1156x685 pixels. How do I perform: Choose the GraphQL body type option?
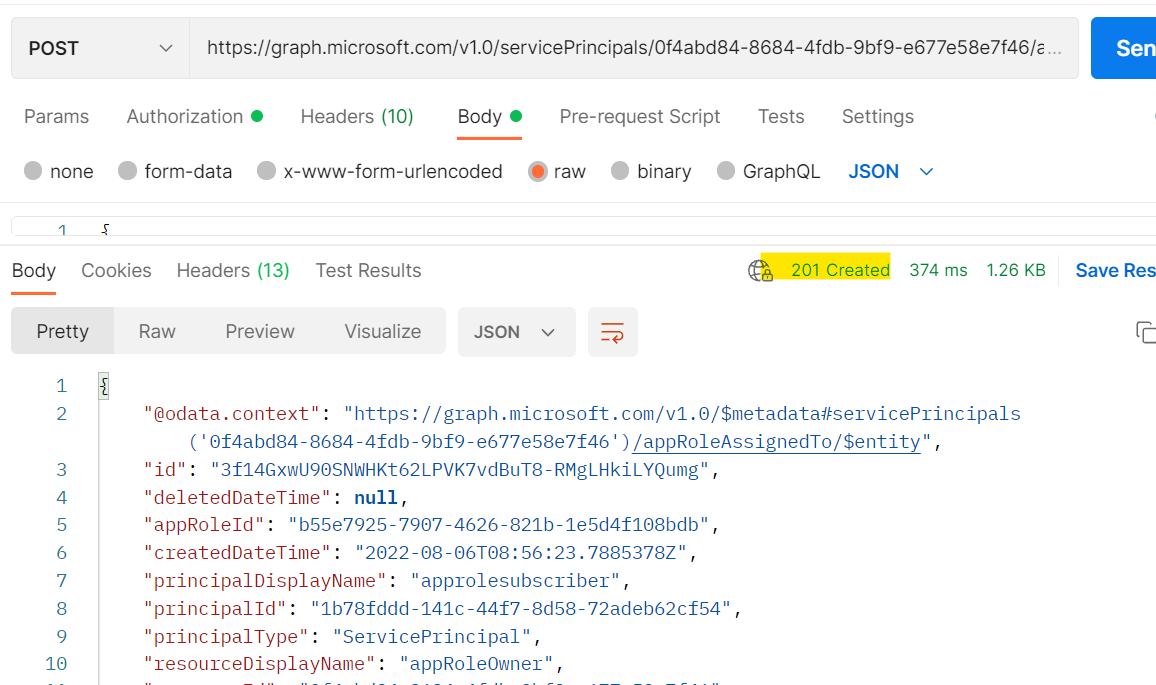[726, 171]
